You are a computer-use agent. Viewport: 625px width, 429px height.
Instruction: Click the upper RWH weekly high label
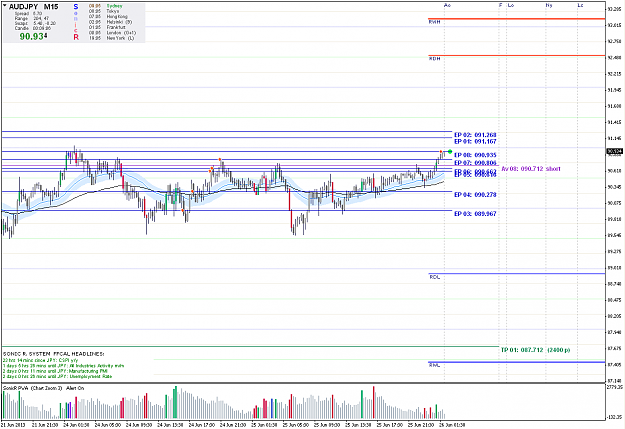(434, 22)
